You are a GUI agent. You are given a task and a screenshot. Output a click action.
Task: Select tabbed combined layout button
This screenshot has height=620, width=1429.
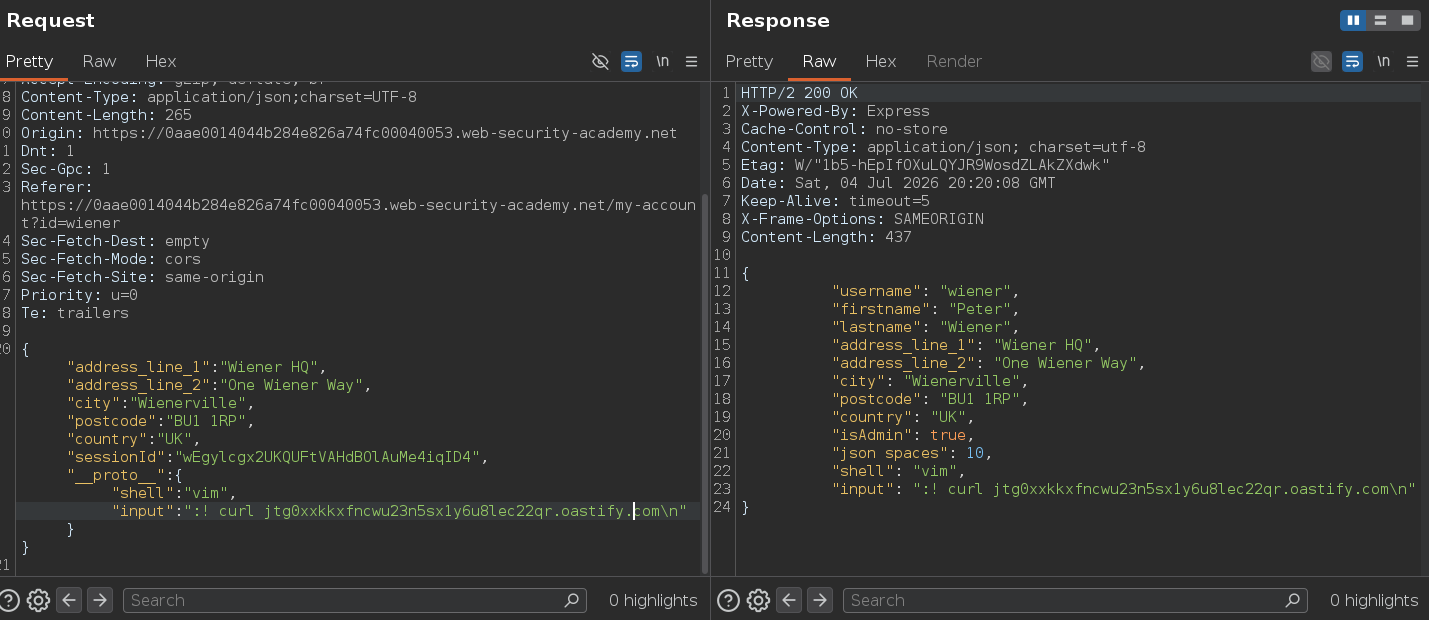[1407, 20]
